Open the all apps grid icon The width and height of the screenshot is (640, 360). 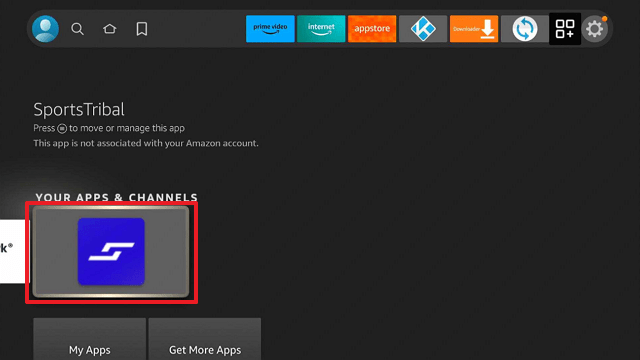point(565,29)
